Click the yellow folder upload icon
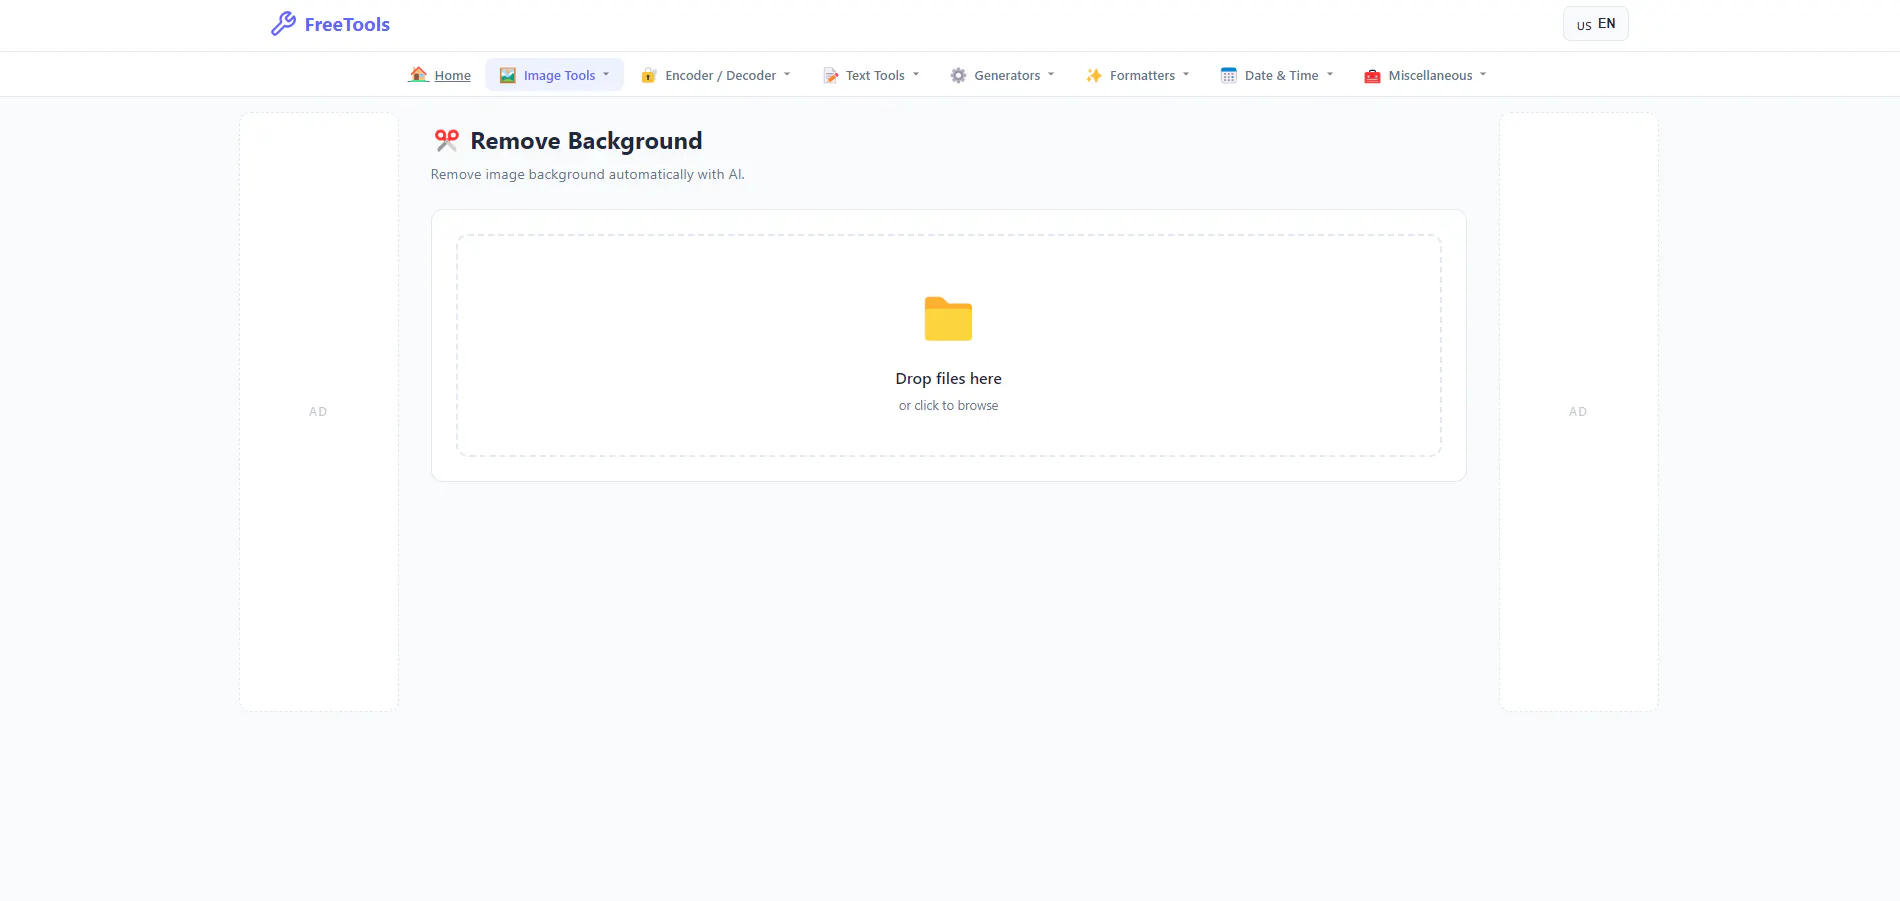The width and height of the screenshot is (1900, 901). [x=948, y=319]
